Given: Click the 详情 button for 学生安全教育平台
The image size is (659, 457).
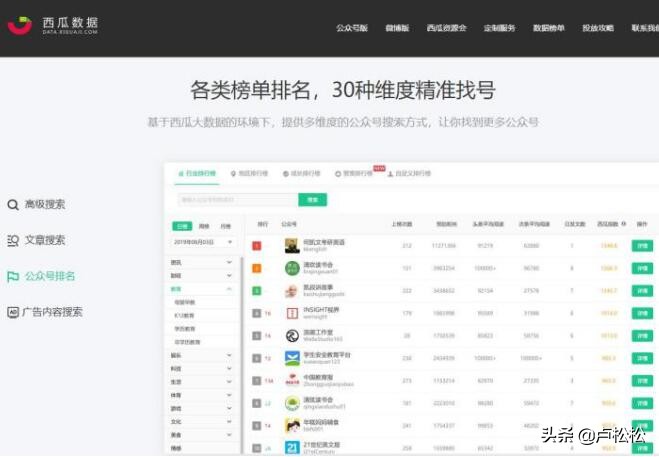Looking at the screenshot, I should tap(642, 358).
